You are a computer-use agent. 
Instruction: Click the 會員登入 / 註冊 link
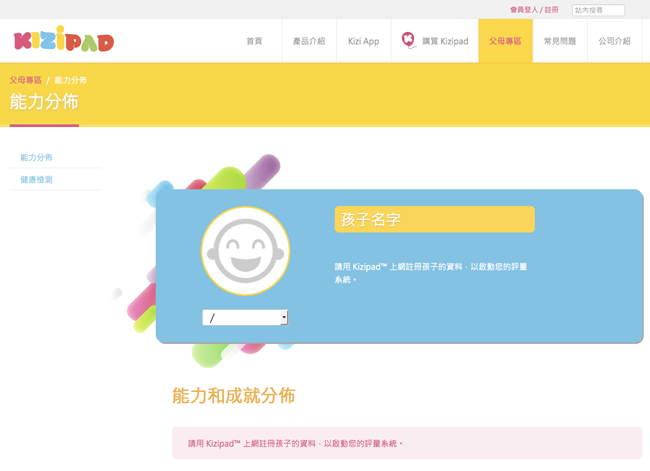point(534,10)
